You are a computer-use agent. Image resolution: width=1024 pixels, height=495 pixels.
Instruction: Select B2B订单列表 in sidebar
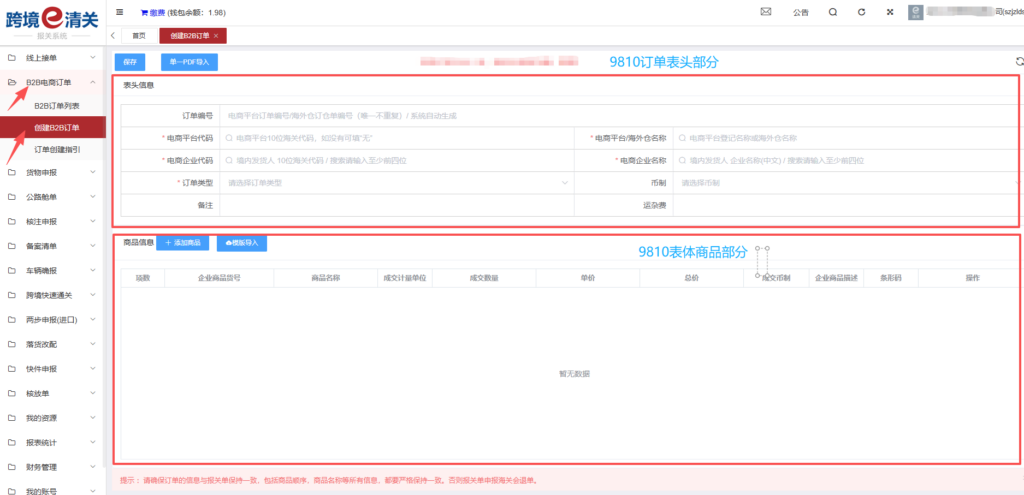click(x=57, y=105)
